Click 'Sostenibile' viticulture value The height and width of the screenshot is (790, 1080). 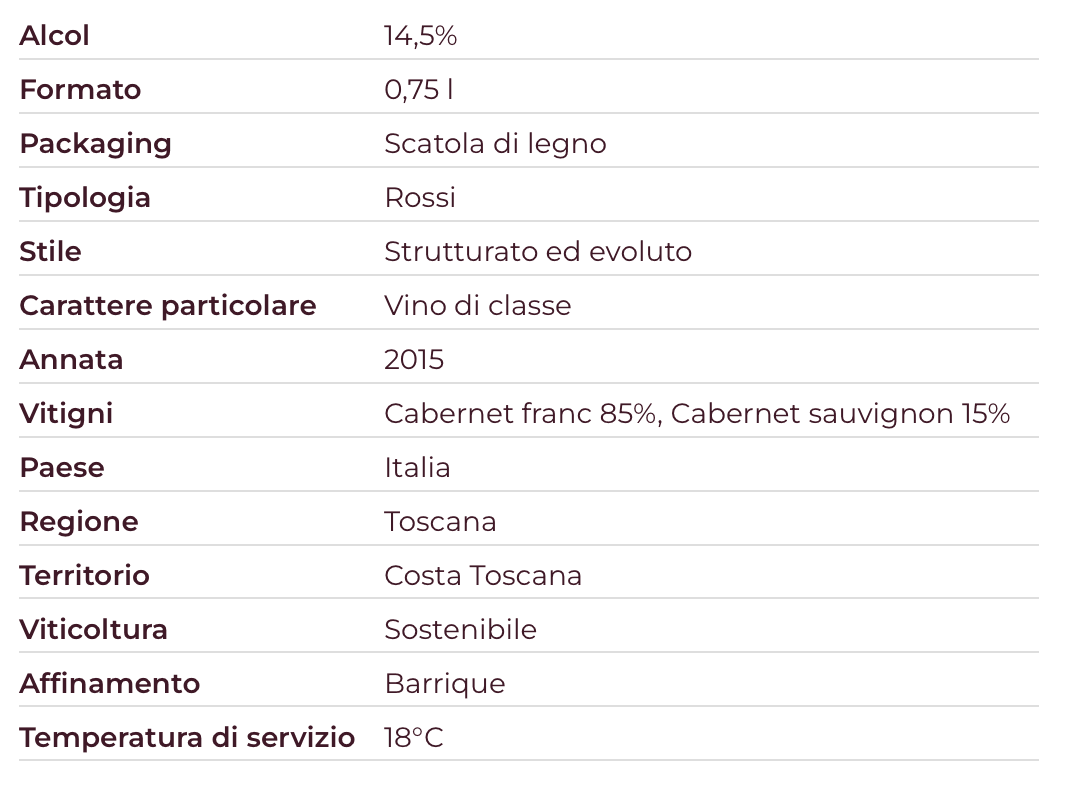coord(460,630)
